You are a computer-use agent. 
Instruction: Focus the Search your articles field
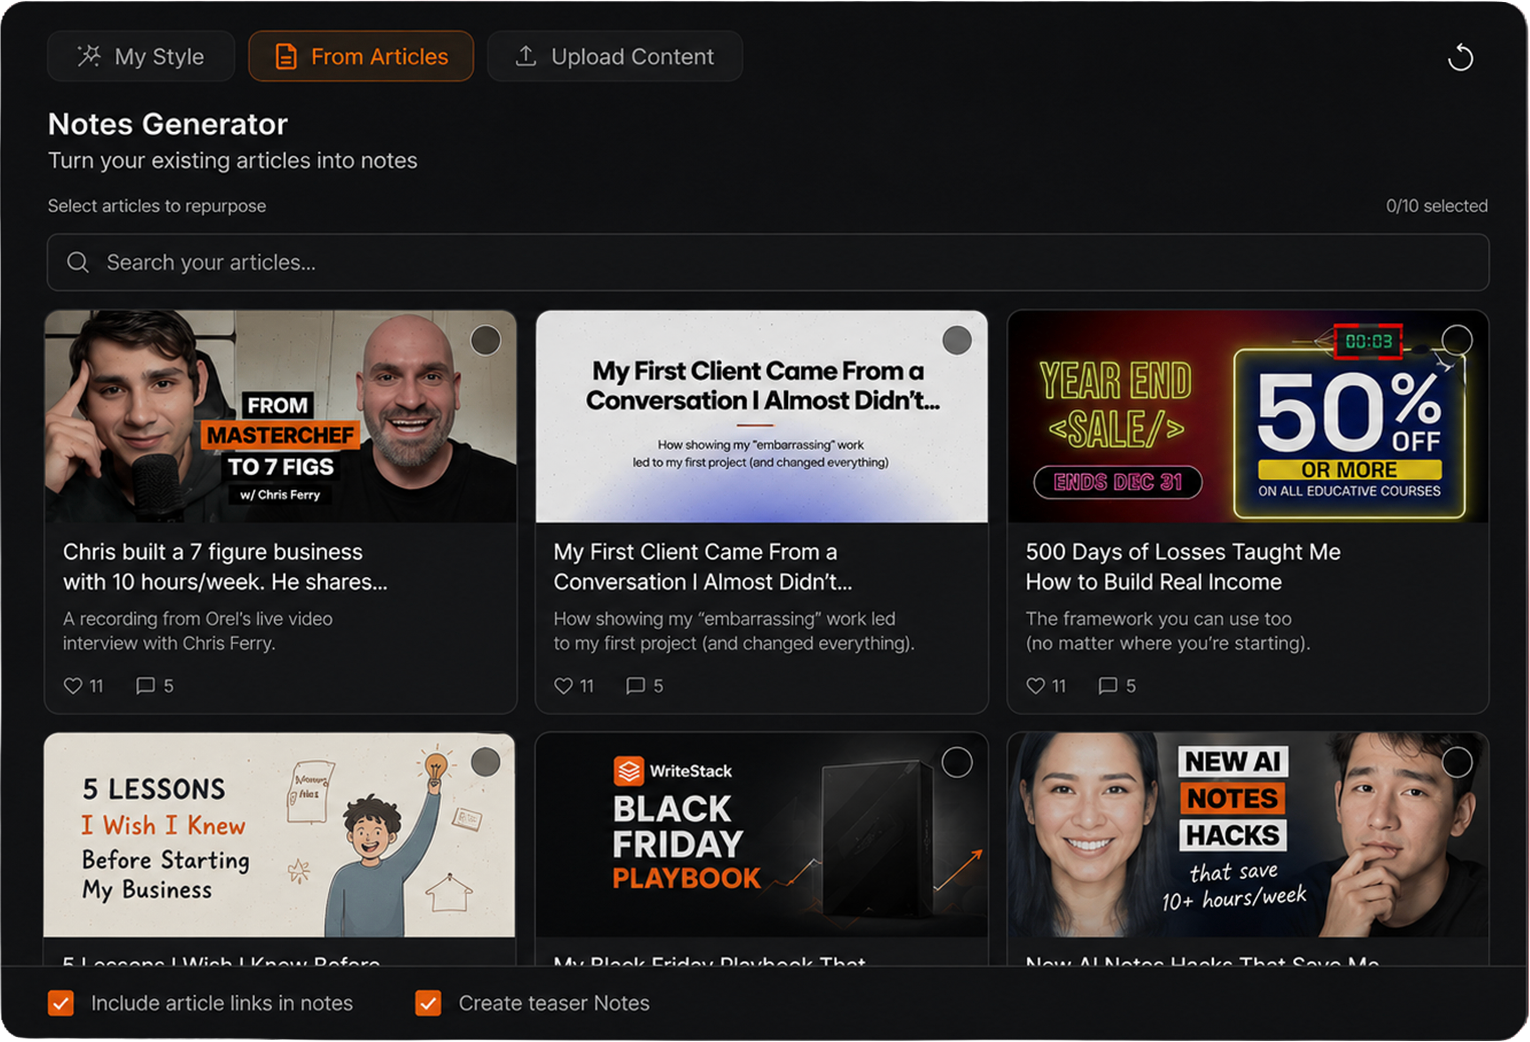pos(768,262)
